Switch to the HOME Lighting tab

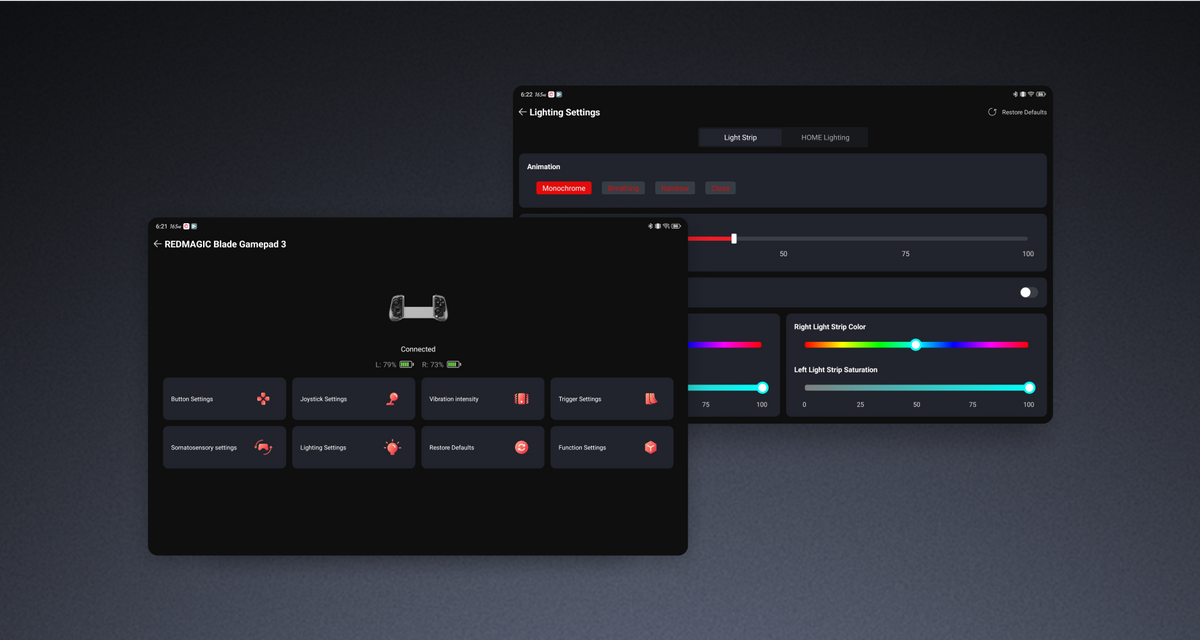(x=825, y=138)
